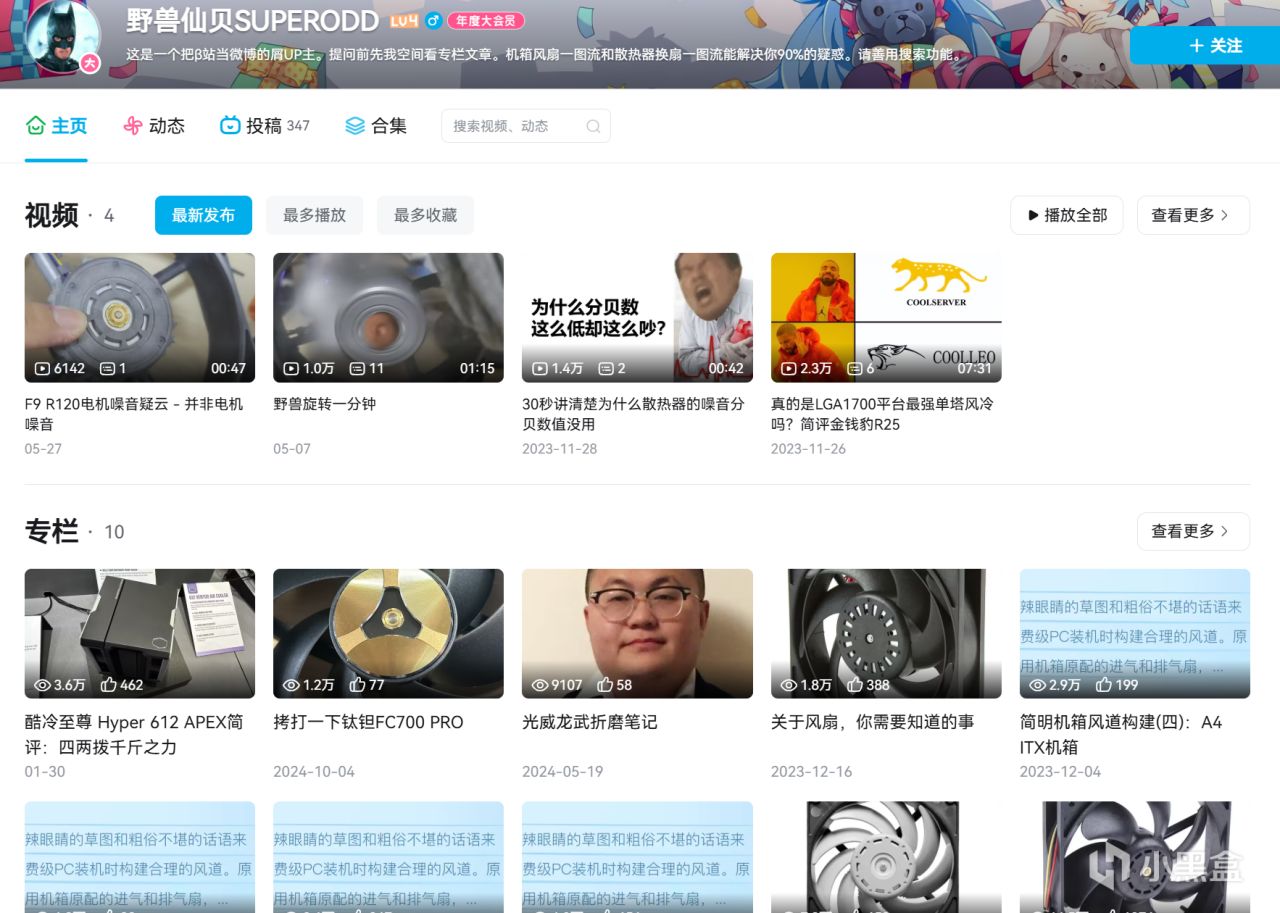1280x913 pixels.
Task: Click the 2023-12-16 article date
Action: point(811,772)
